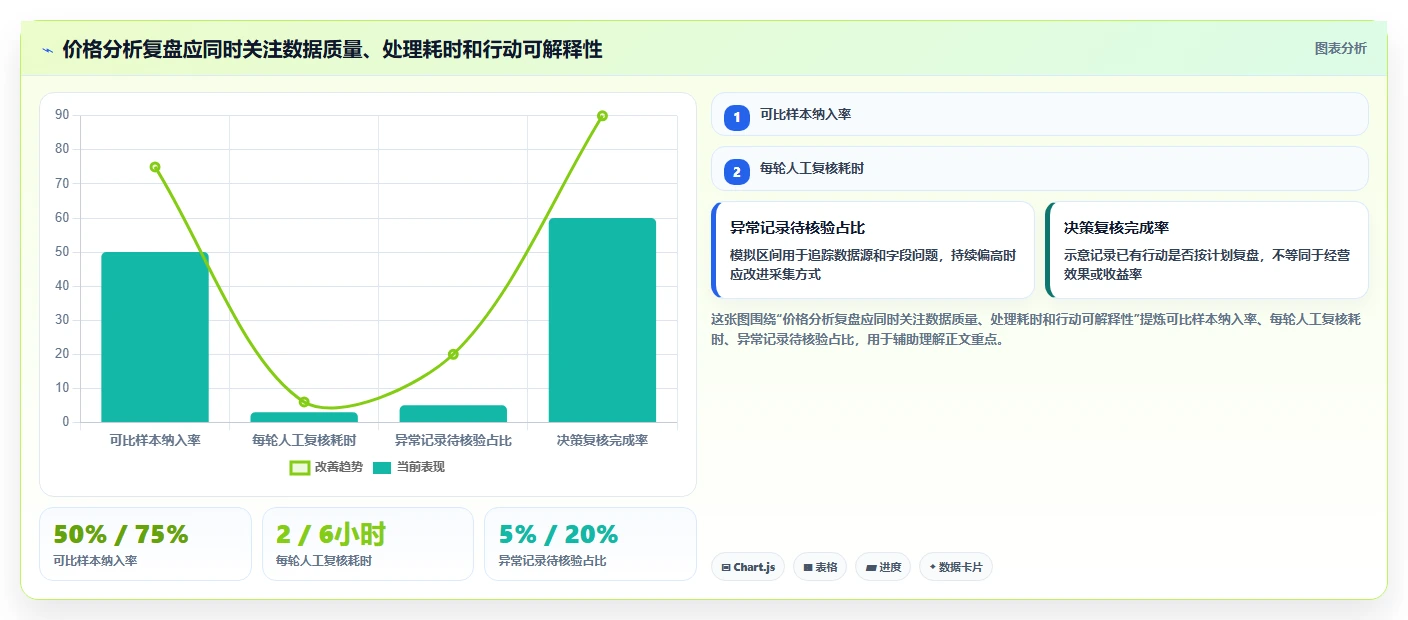Click the x-axis label 可比样本纳入率
Screen dimensions: 1408x620
[x=155, y=440]
